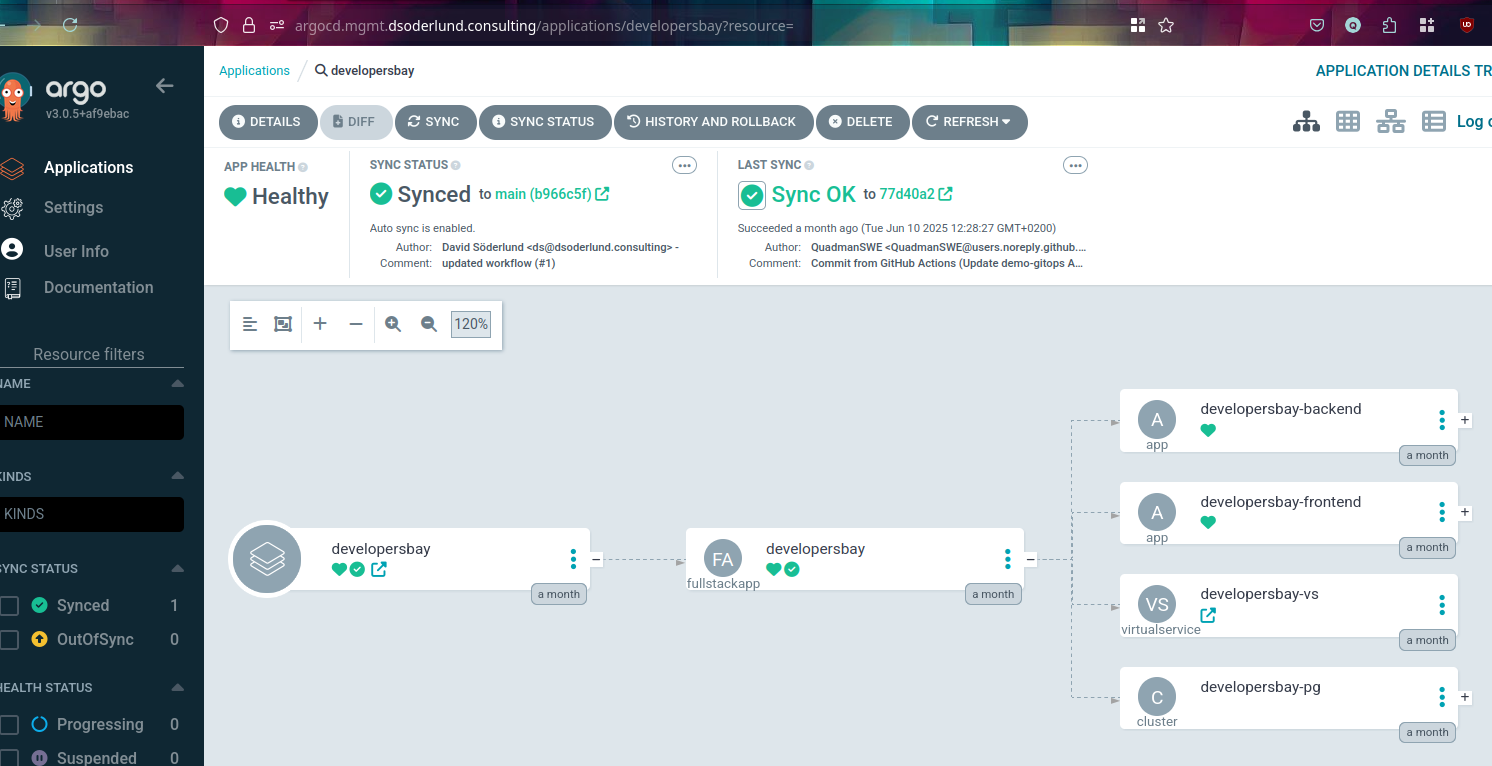Open kebab menu on developersbay-frontend node

point(1442,512)
